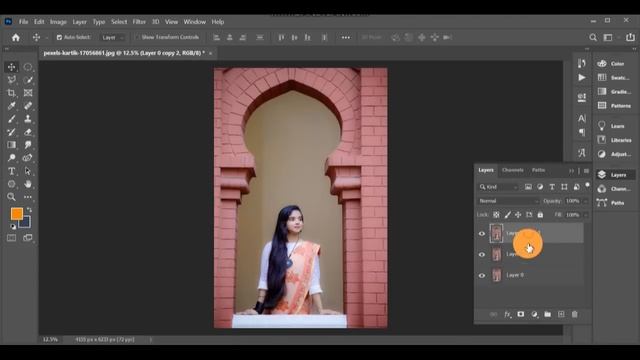Select the Brush tool
The width and height of the screenshot is (640, 360).
[x=11, y=119]
